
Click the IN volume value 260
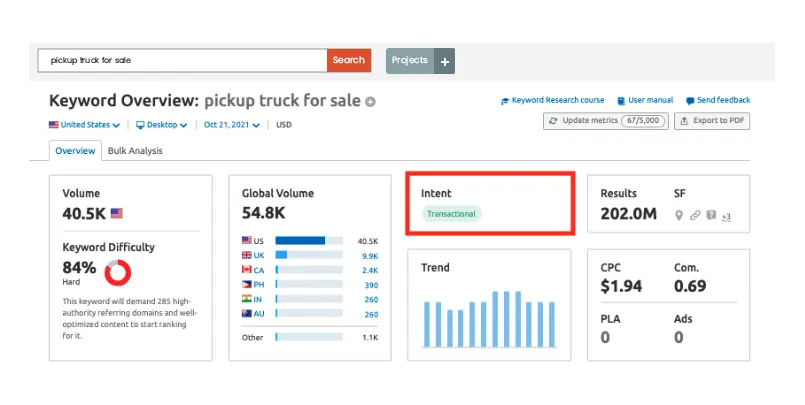[x=371, y=300]
